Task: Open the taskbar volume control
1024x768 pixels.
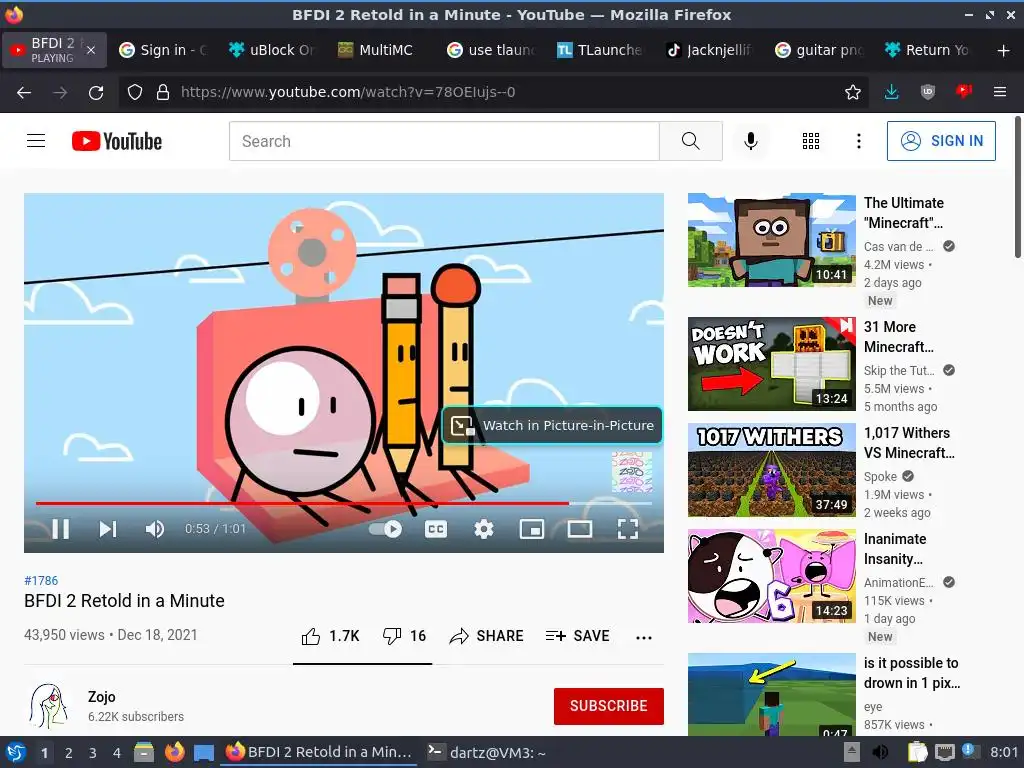Action: pyautogui.click(x=880, y=752)
